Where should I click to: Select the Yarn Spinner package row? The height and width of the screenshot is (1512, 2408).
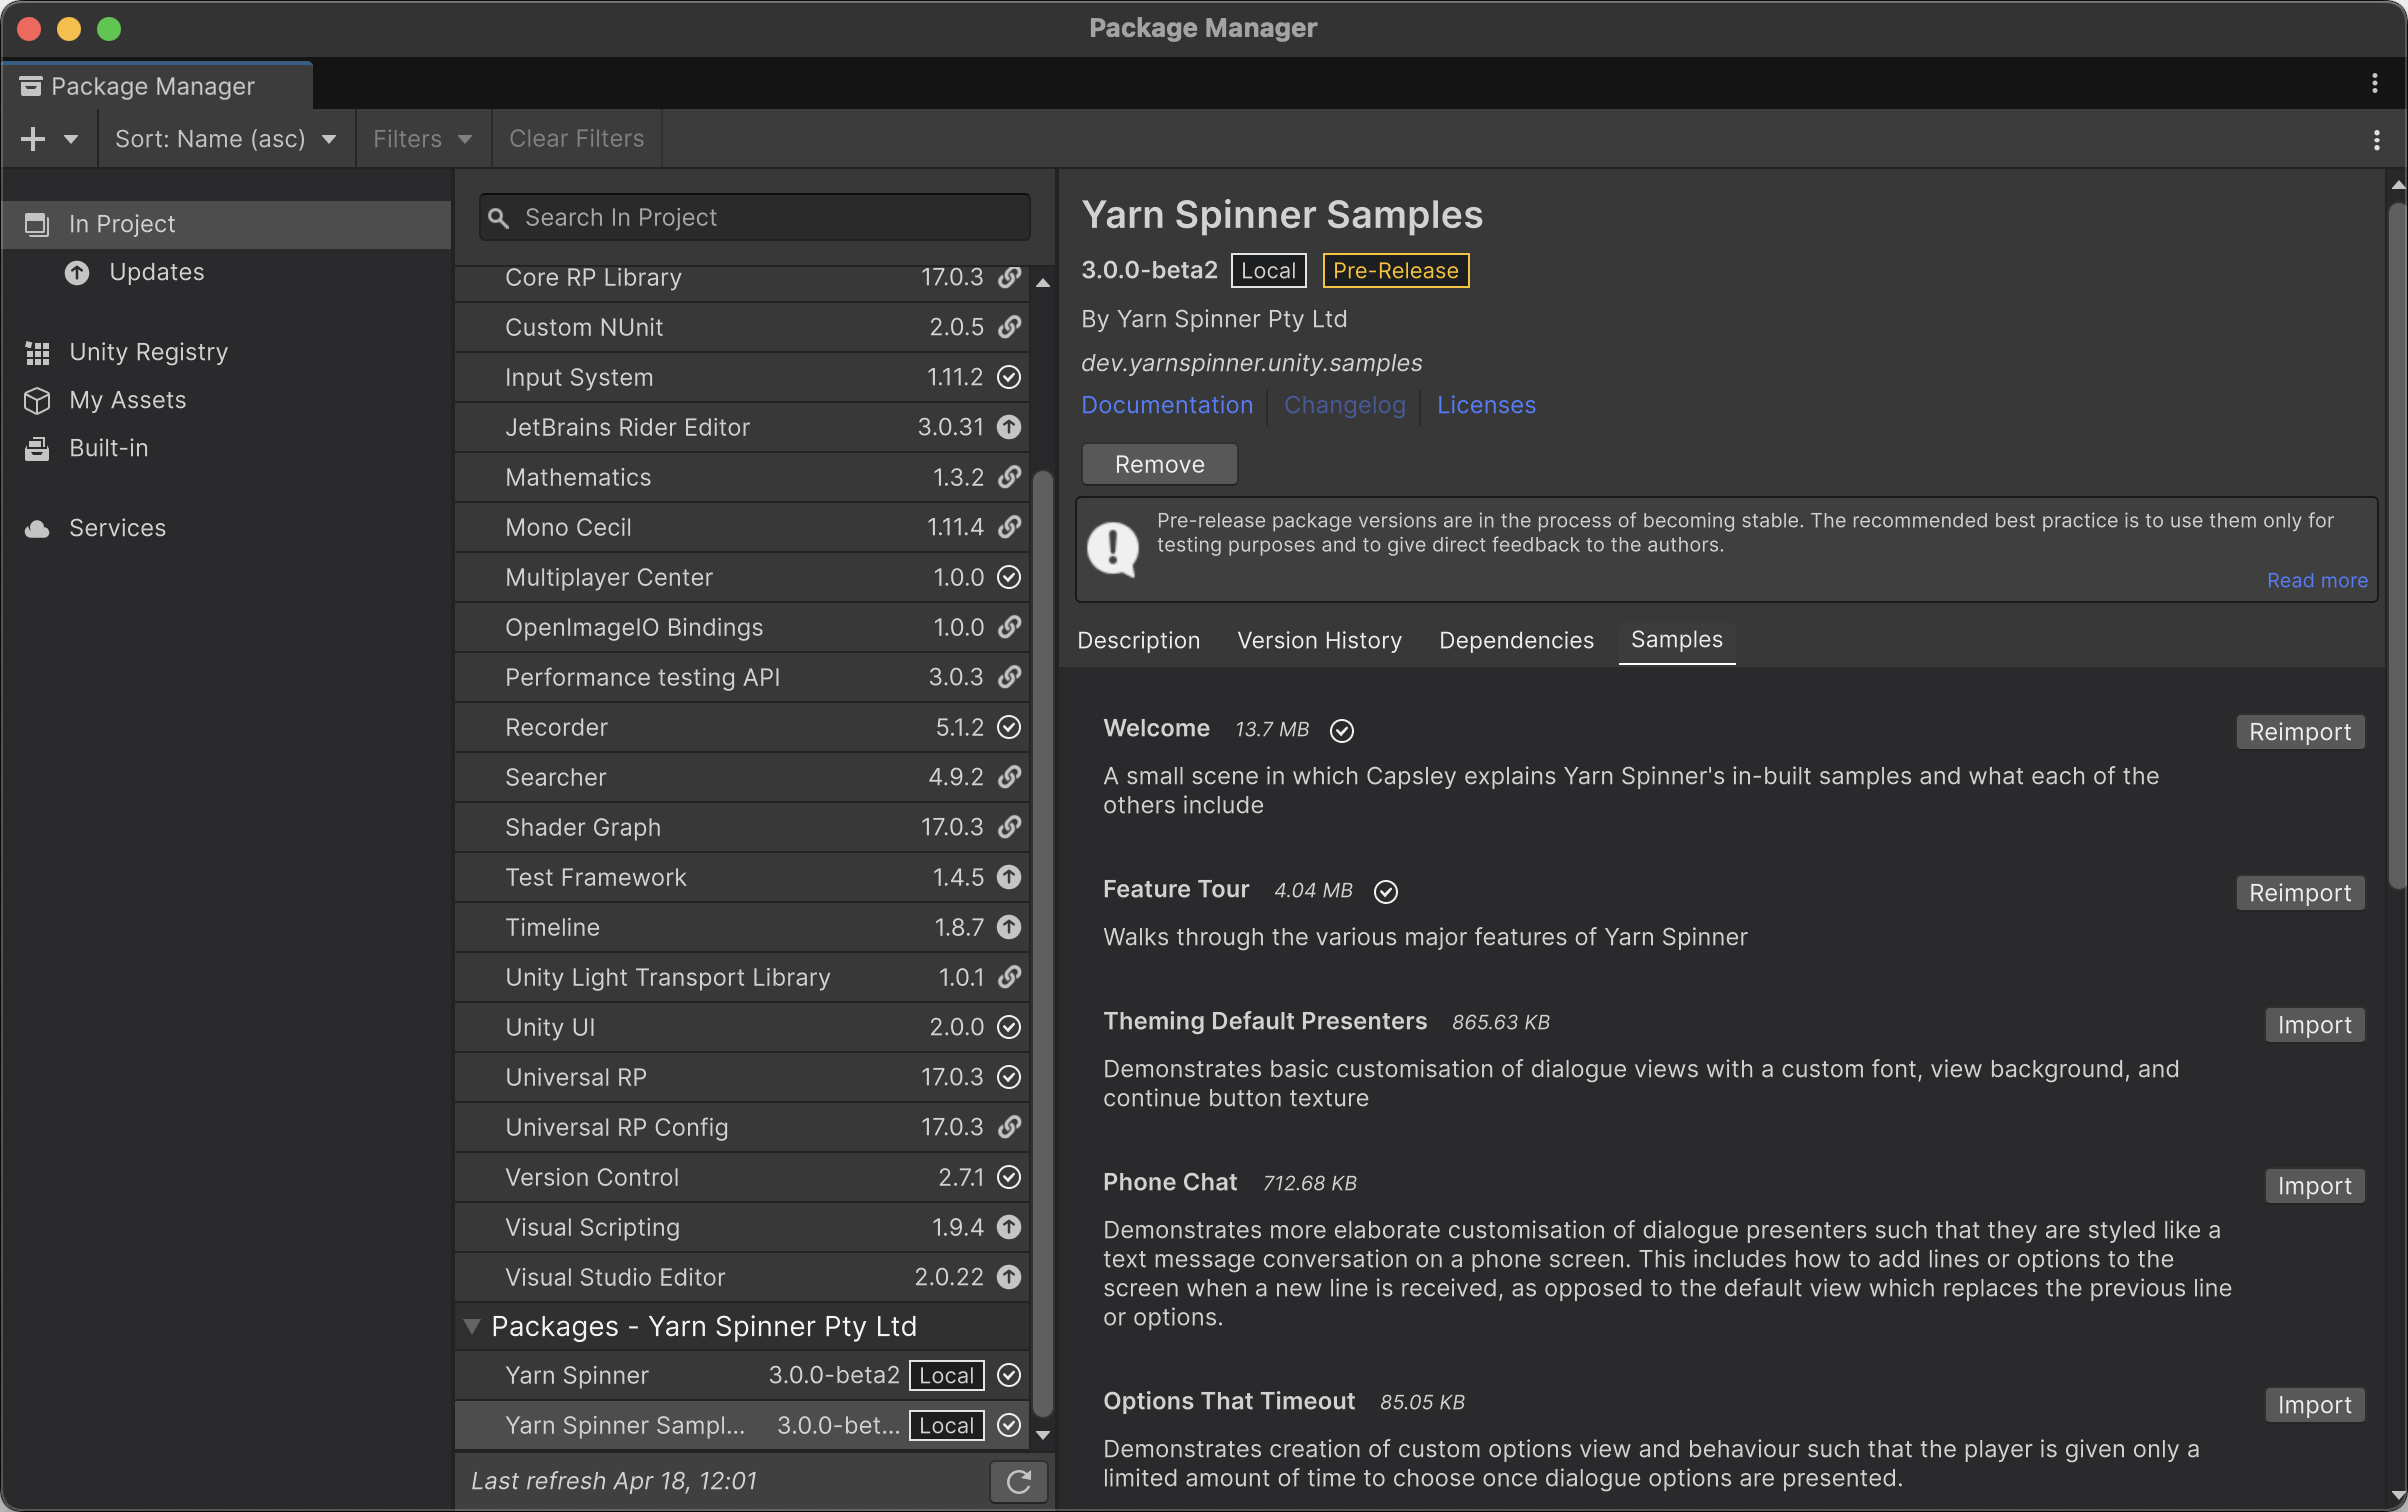[x=742, y=1375]
